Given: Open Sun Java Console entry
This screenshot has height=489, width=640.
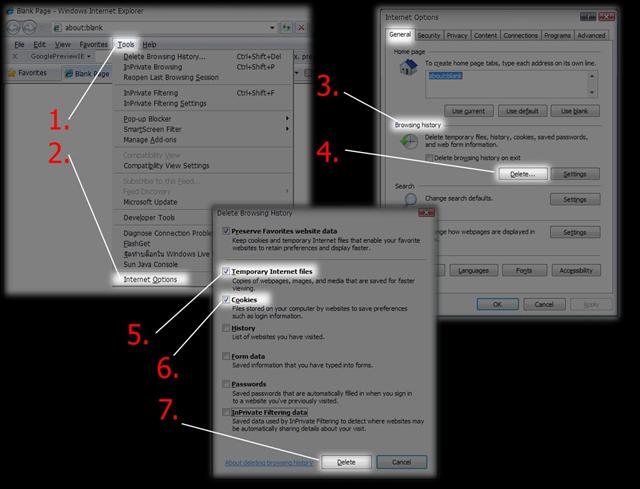Looking at the screenshot, I should click(151, 265).
